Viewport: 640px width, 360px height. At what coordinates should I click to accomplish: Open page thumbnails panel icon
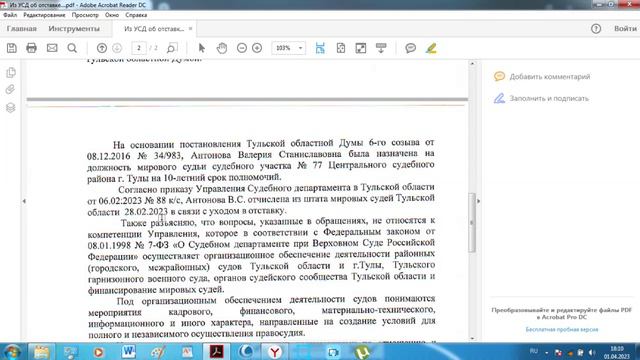[11, 73]
